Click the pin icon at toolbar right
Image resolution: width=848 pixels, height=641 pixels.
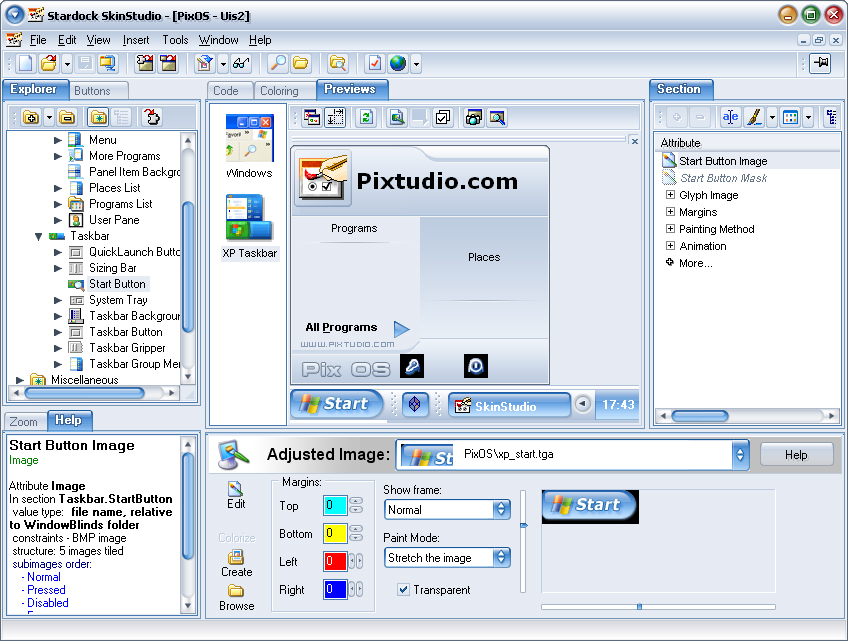(x=821, y=63)
